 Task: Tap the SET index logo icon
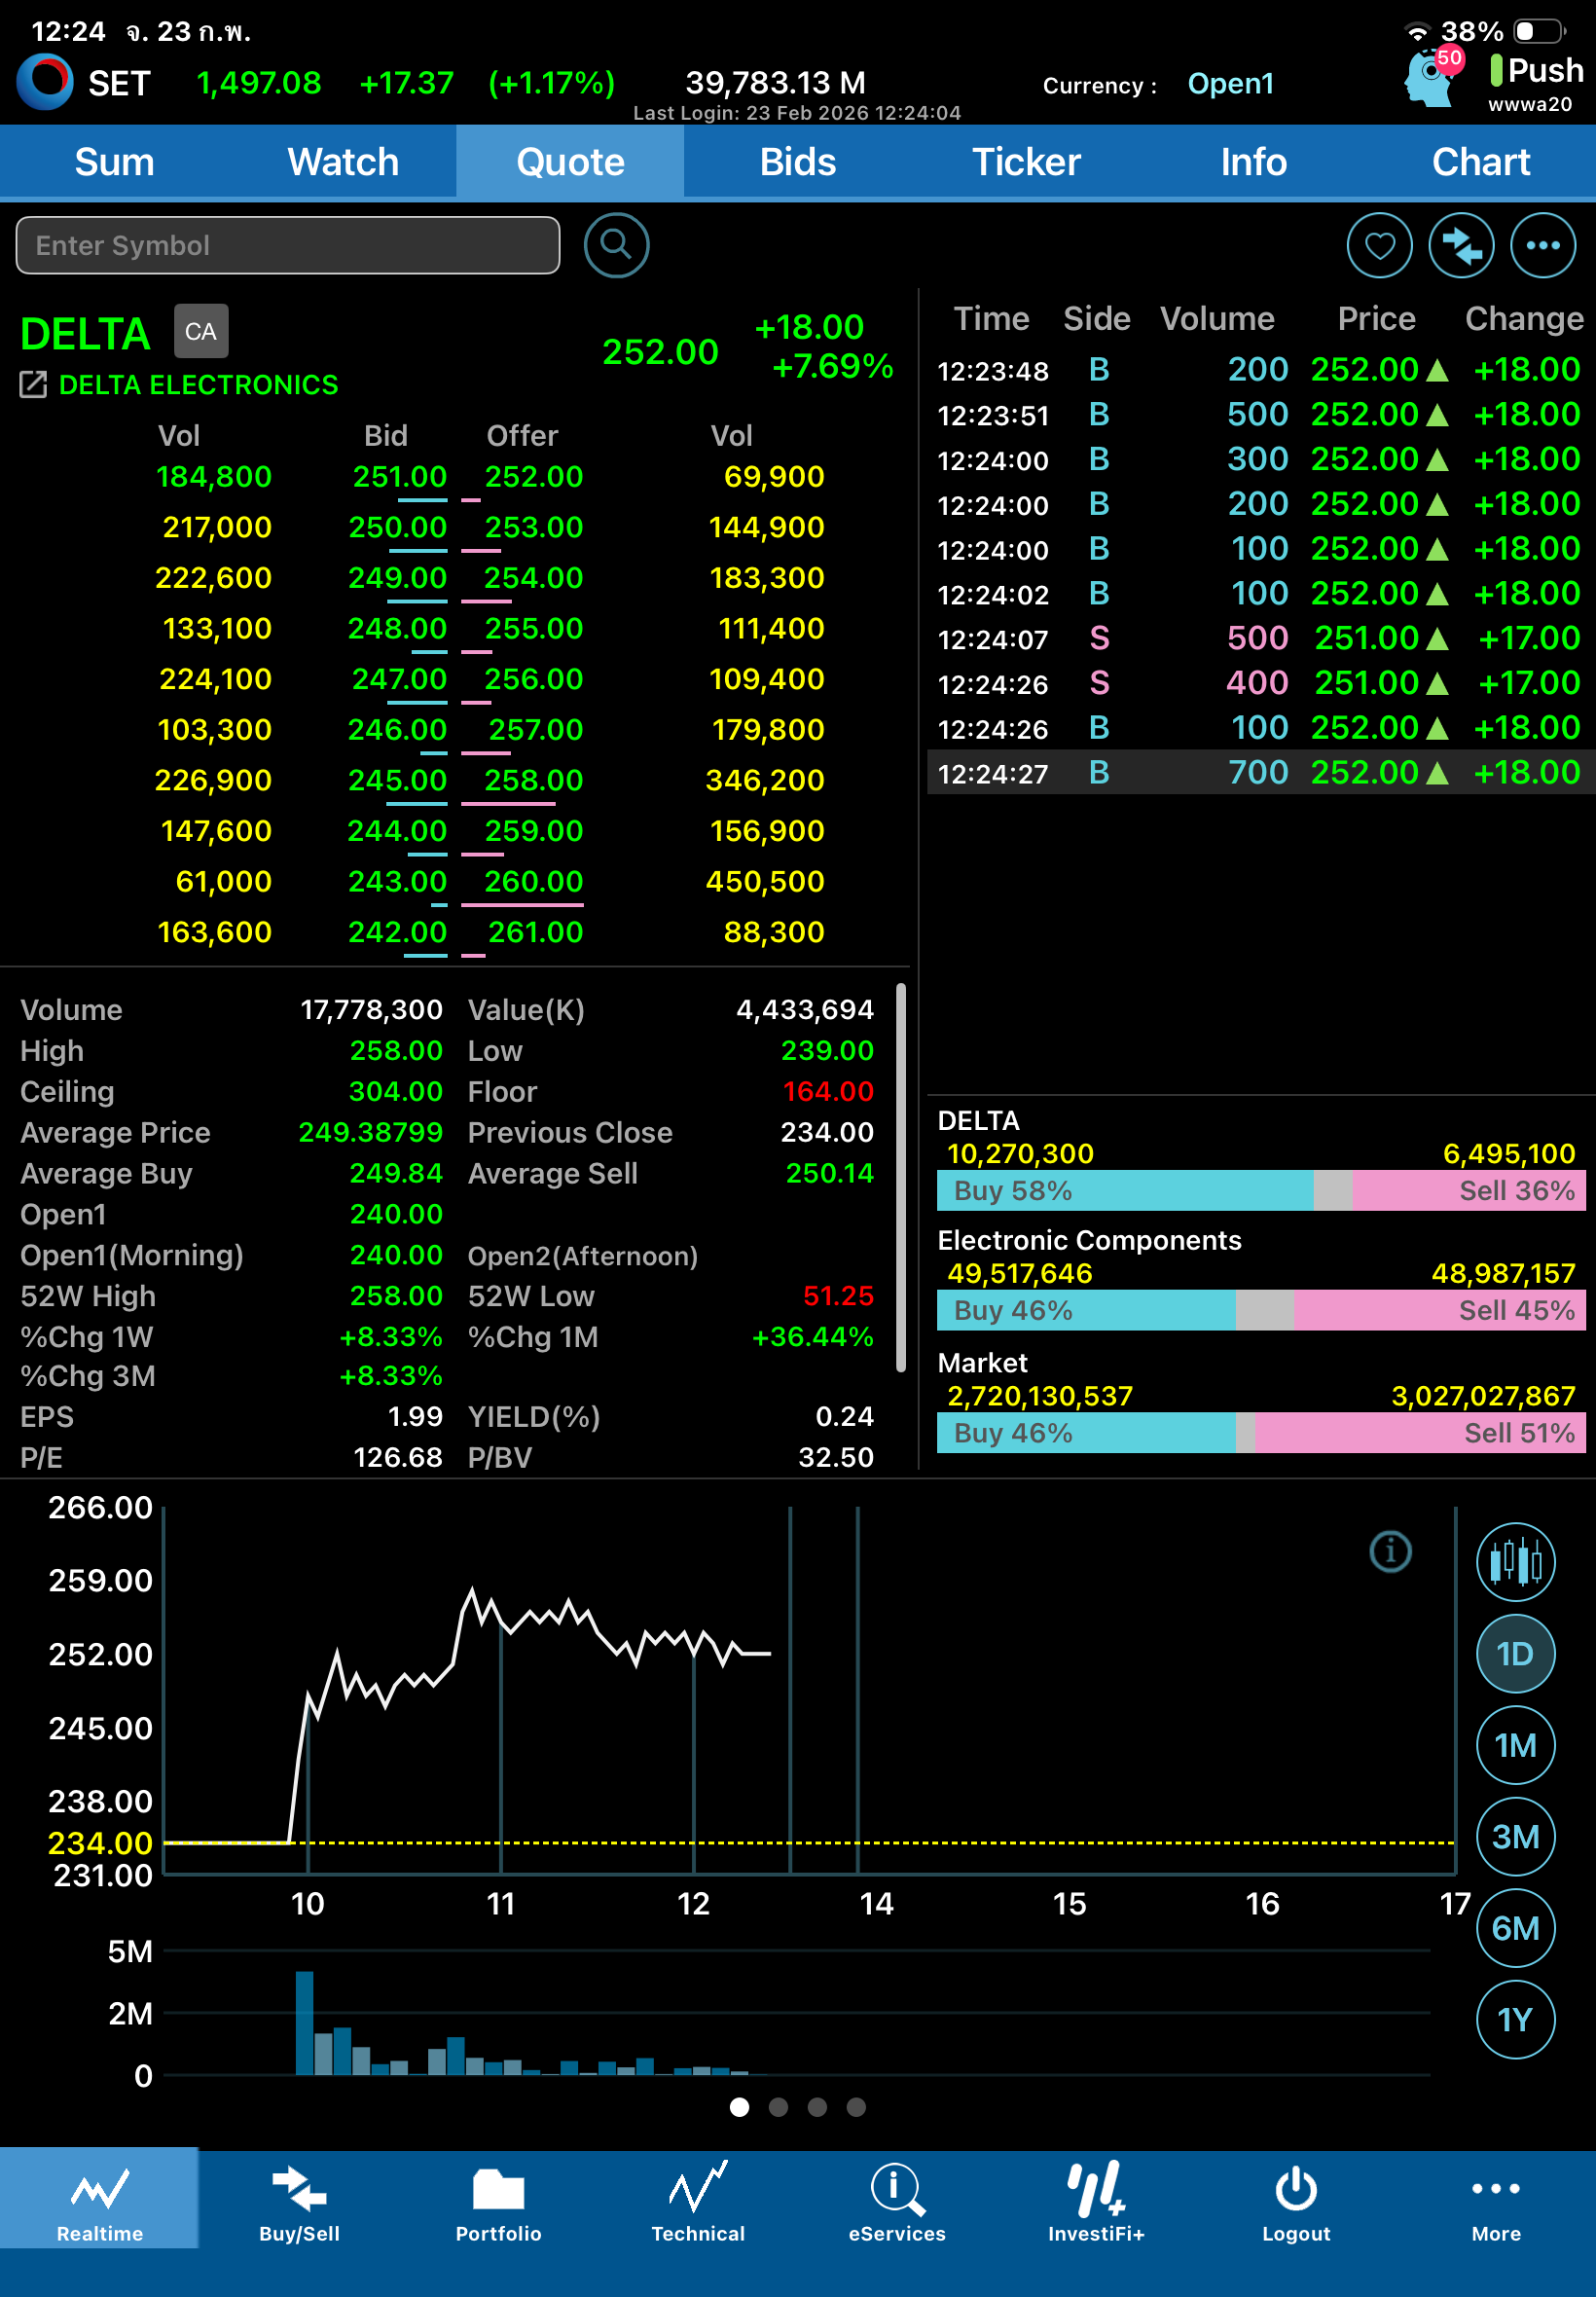tap(45, 81)
